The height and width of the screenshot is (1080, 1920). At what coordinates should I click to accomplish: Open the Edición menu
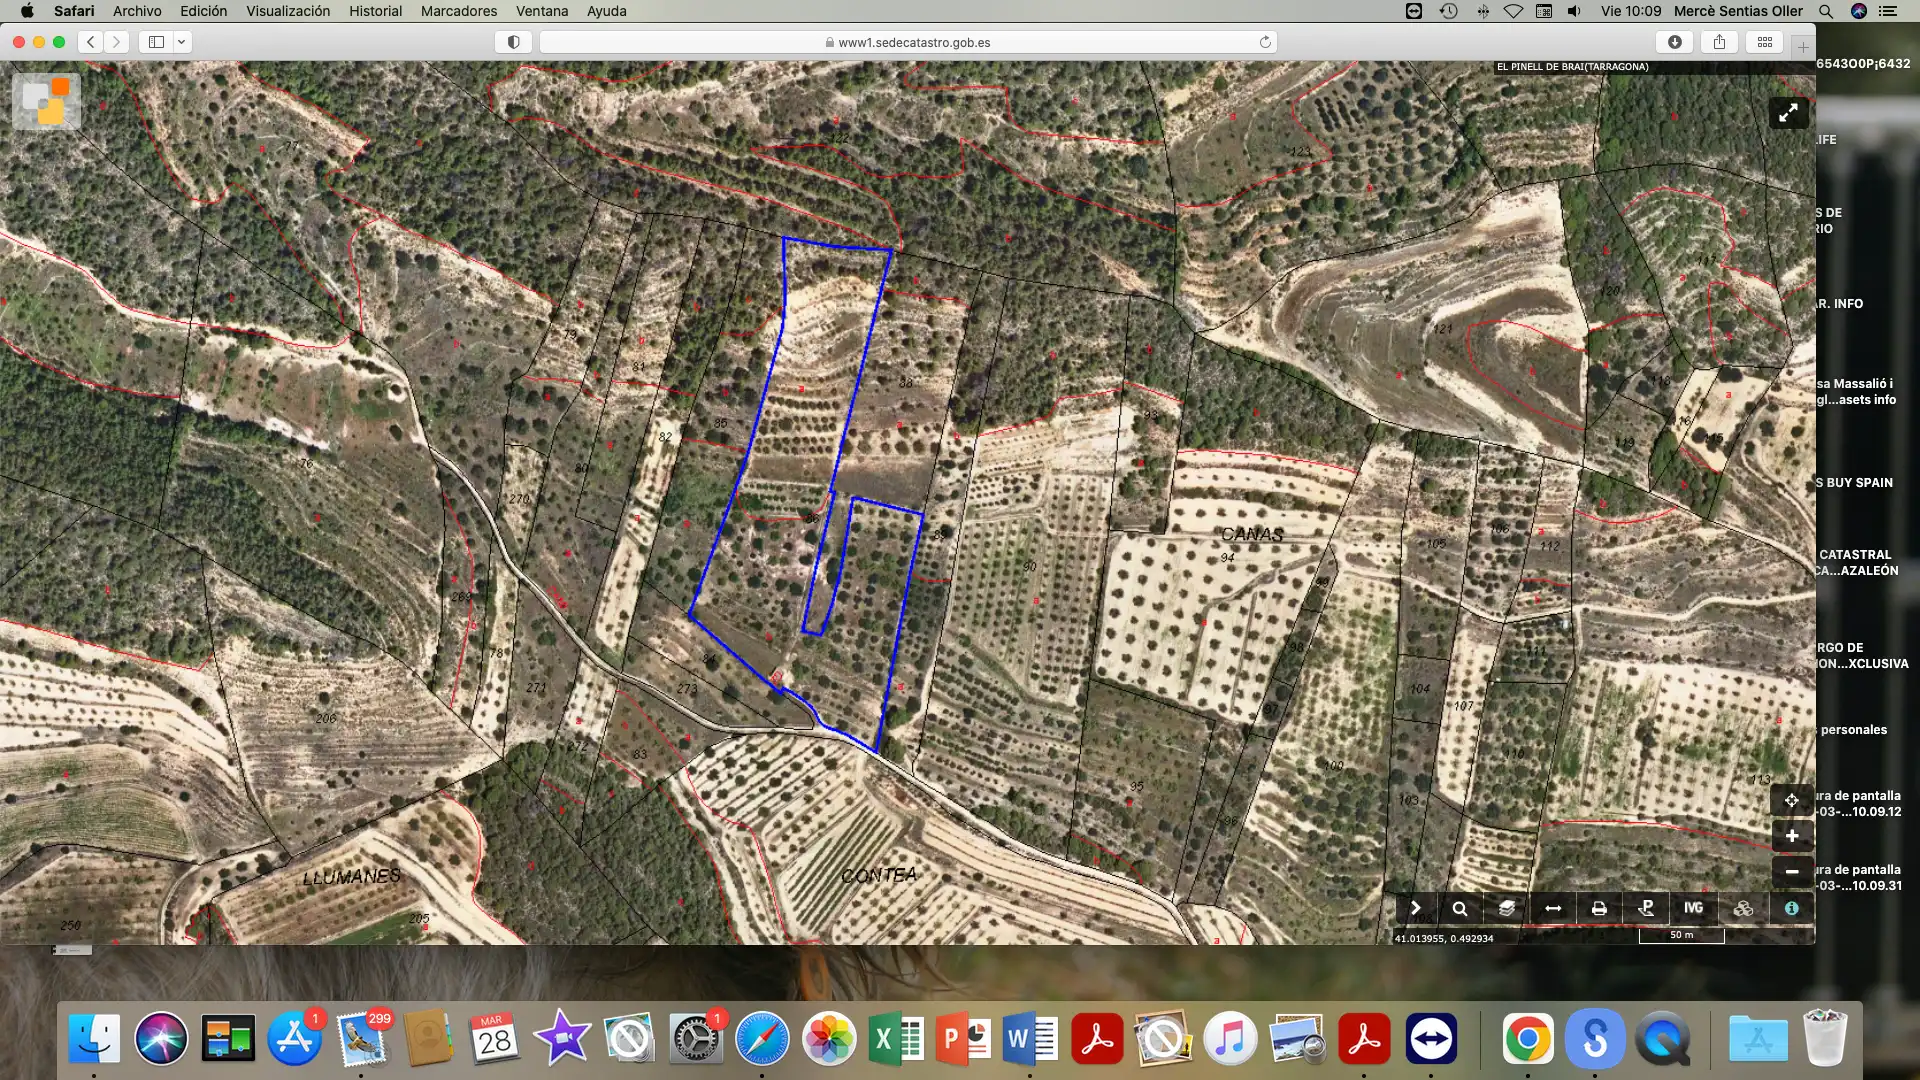(x=203, y=11)
